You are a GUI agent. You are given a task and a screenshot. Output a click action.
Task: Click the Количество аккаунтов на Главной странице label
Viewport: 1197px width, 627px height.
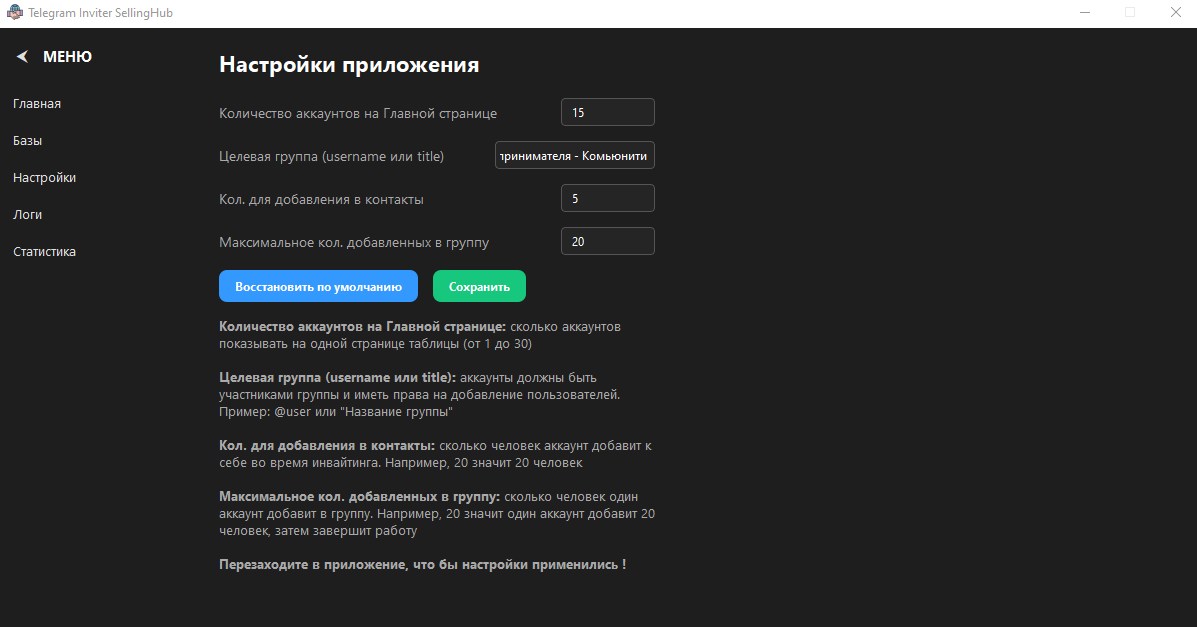click(358, 113)
